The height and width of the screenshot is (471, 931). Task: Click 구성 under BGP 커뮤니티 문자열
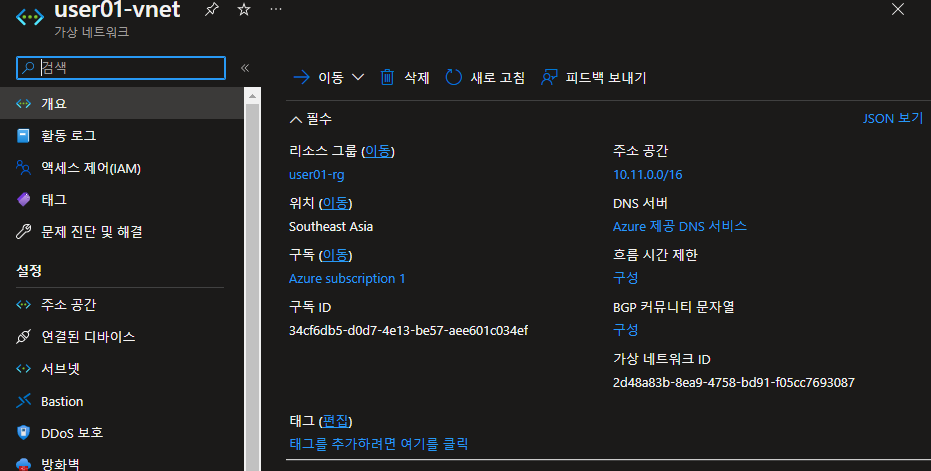coord(626,330)
